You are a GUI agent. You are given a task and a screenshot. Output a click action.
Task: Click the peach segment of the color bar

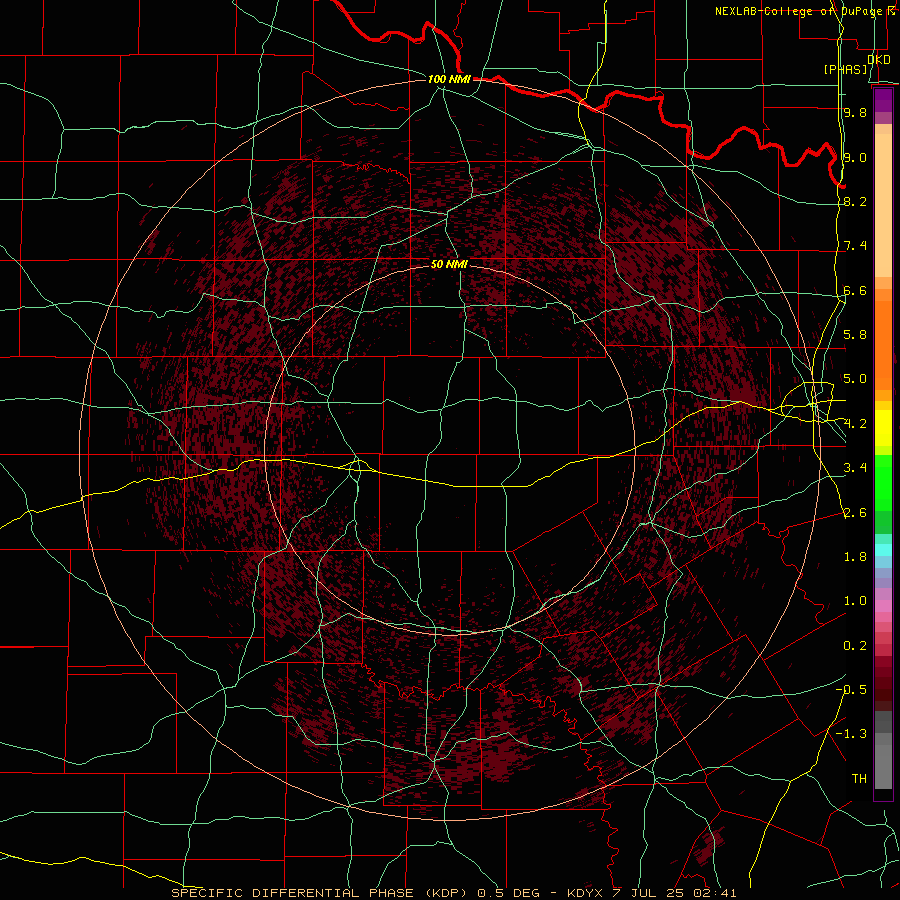883,205
